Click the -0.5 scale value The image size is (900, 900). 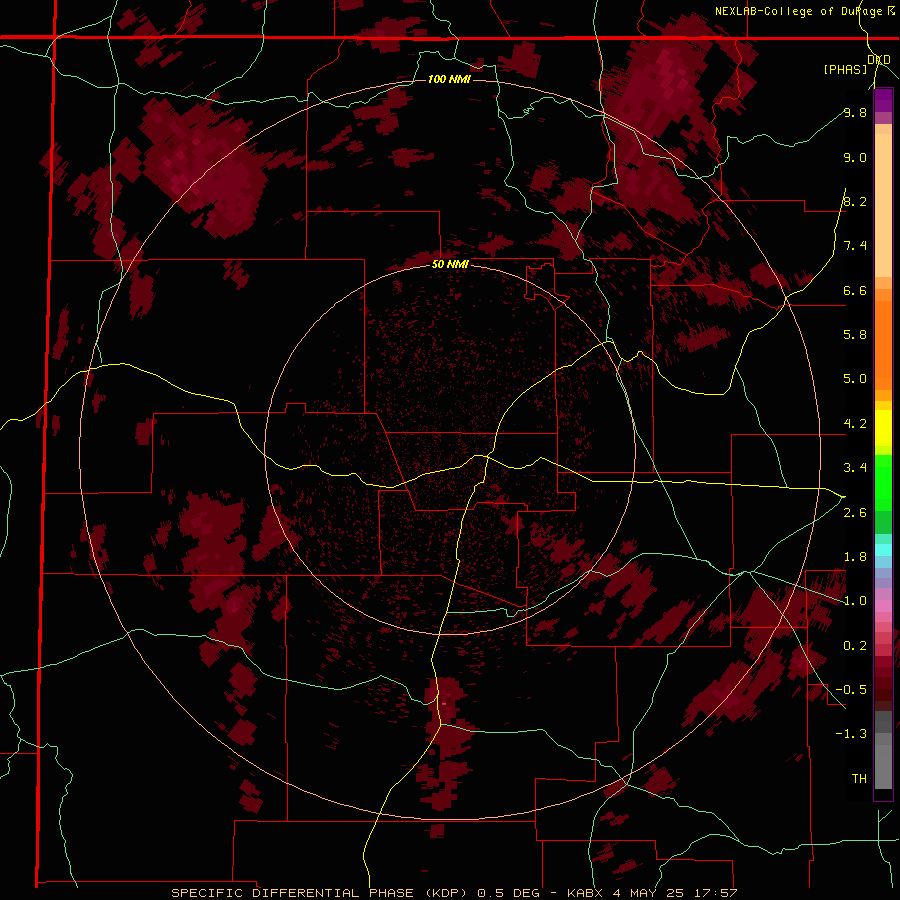tap(851, 690)
